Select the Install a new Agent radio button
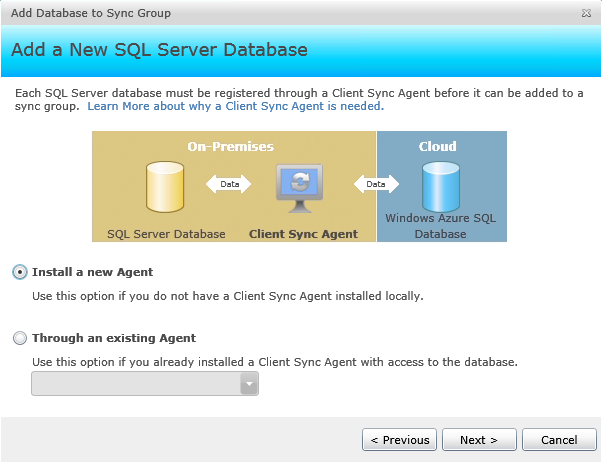 coord(20,272)
